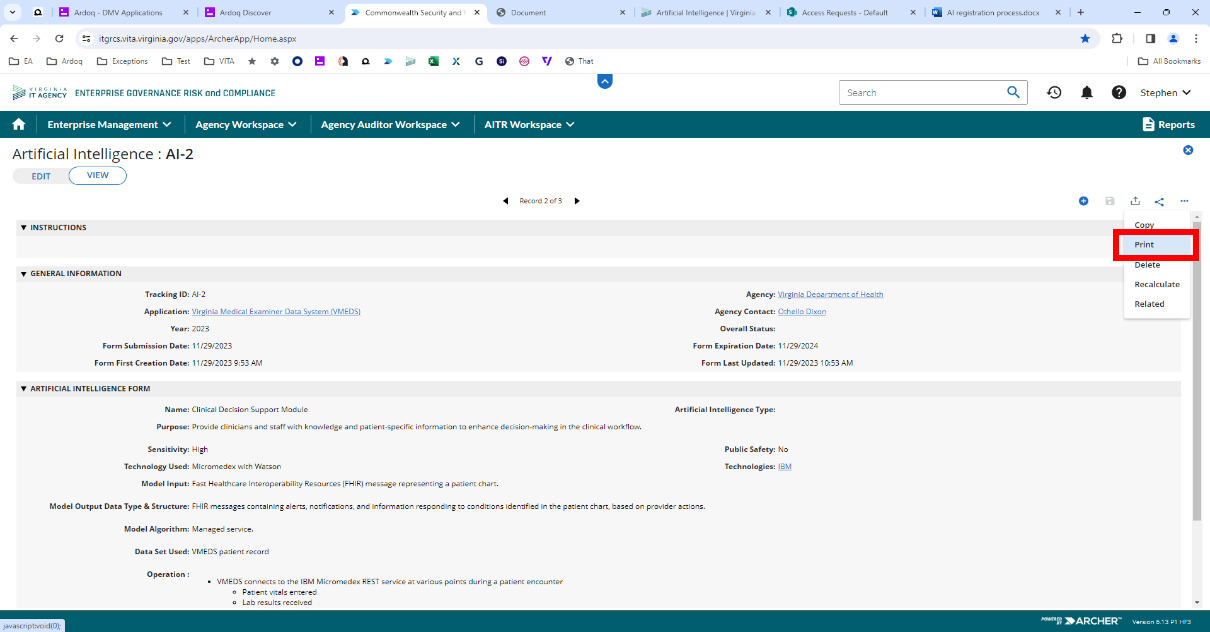The image size is (1210, 632).
Task: Click into the Search input field
Action: coord(921,93)
